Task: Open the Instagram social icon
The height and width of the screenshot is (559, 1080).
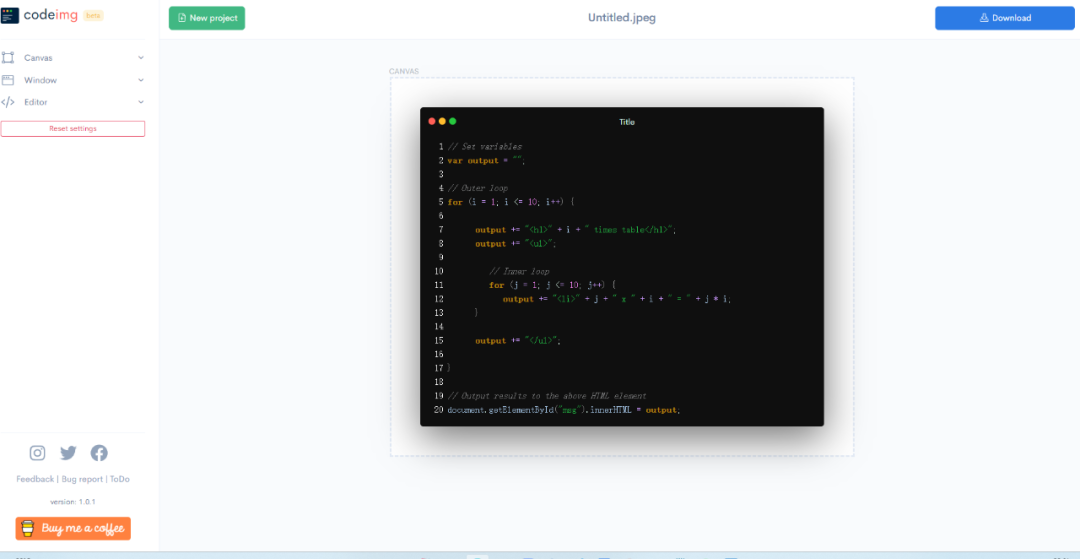Action: [x=38, y=453]
